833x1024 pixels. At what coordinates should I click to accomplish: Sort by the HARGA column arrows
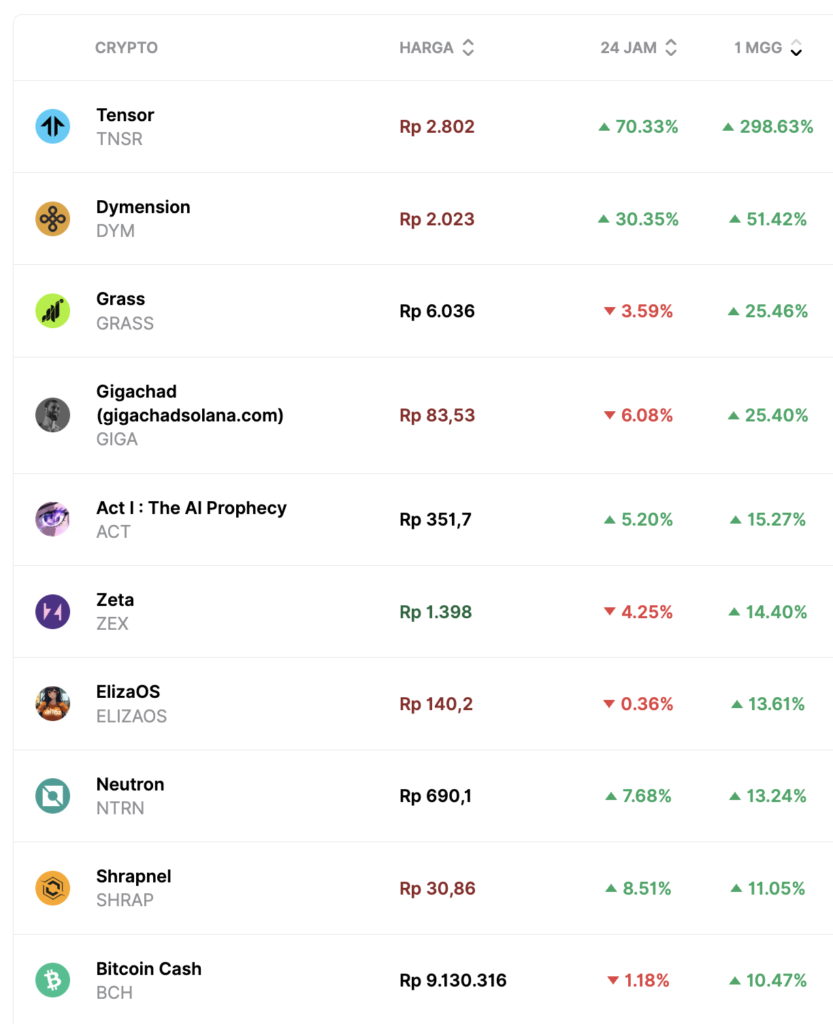tap(468, 48)
